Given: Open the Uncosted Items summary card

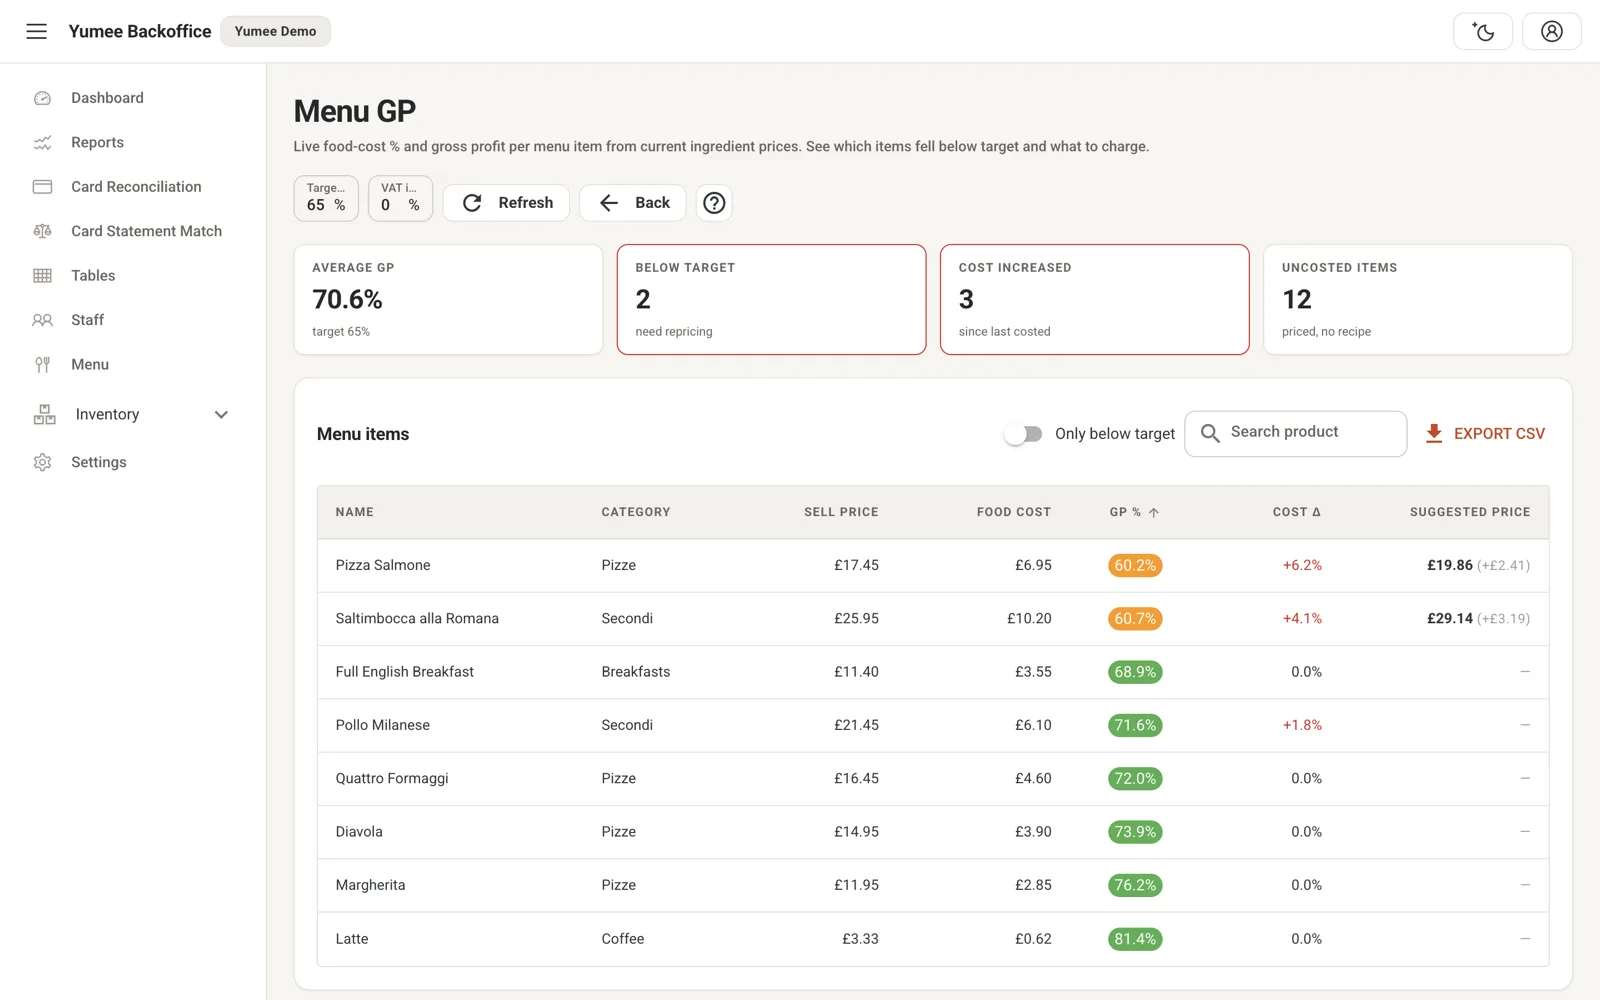Looking at the screenshot, I should (1417, 299).
